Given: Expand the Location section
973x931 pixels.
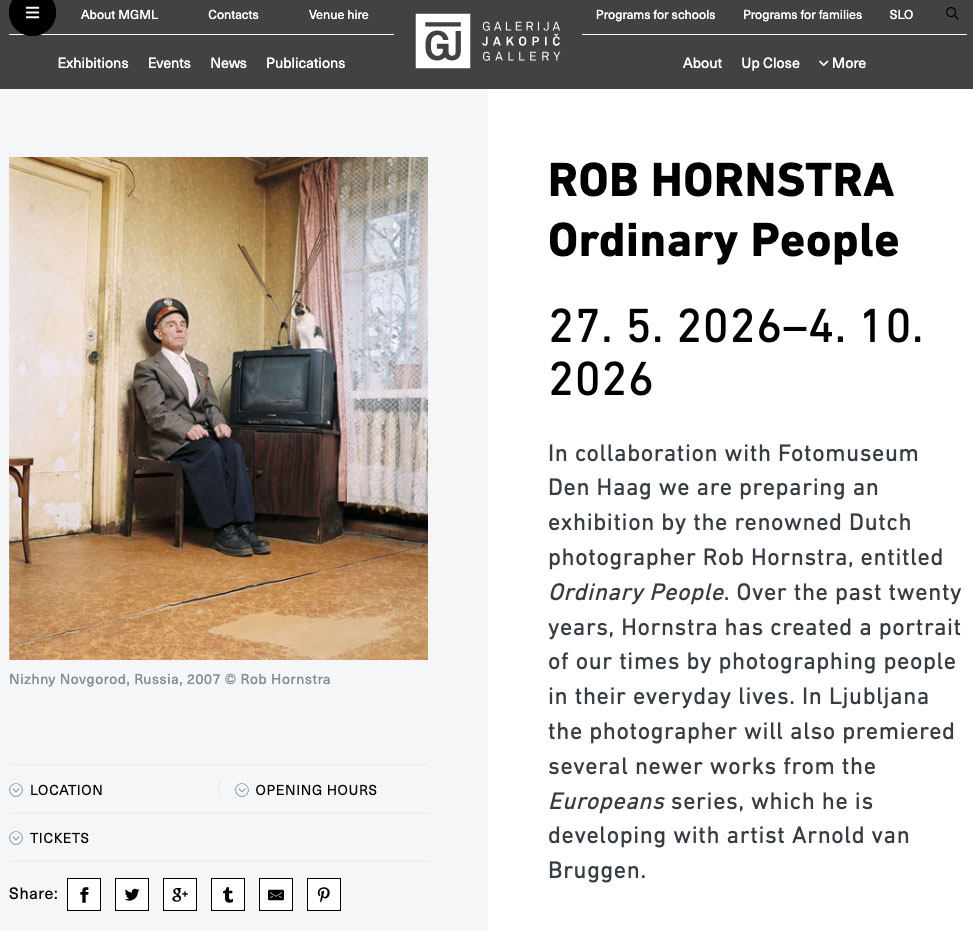Looking at the screenshot, I should point(66,790).
